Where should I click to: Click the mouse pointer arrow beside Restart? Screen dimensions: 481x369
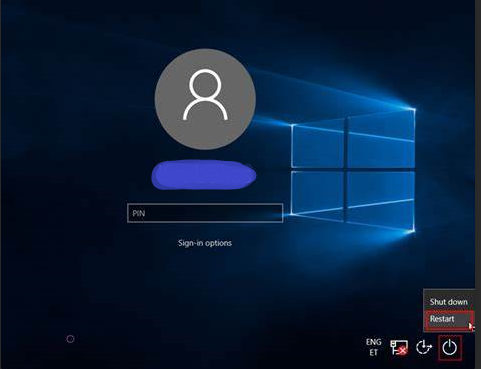tap(471, 326)
